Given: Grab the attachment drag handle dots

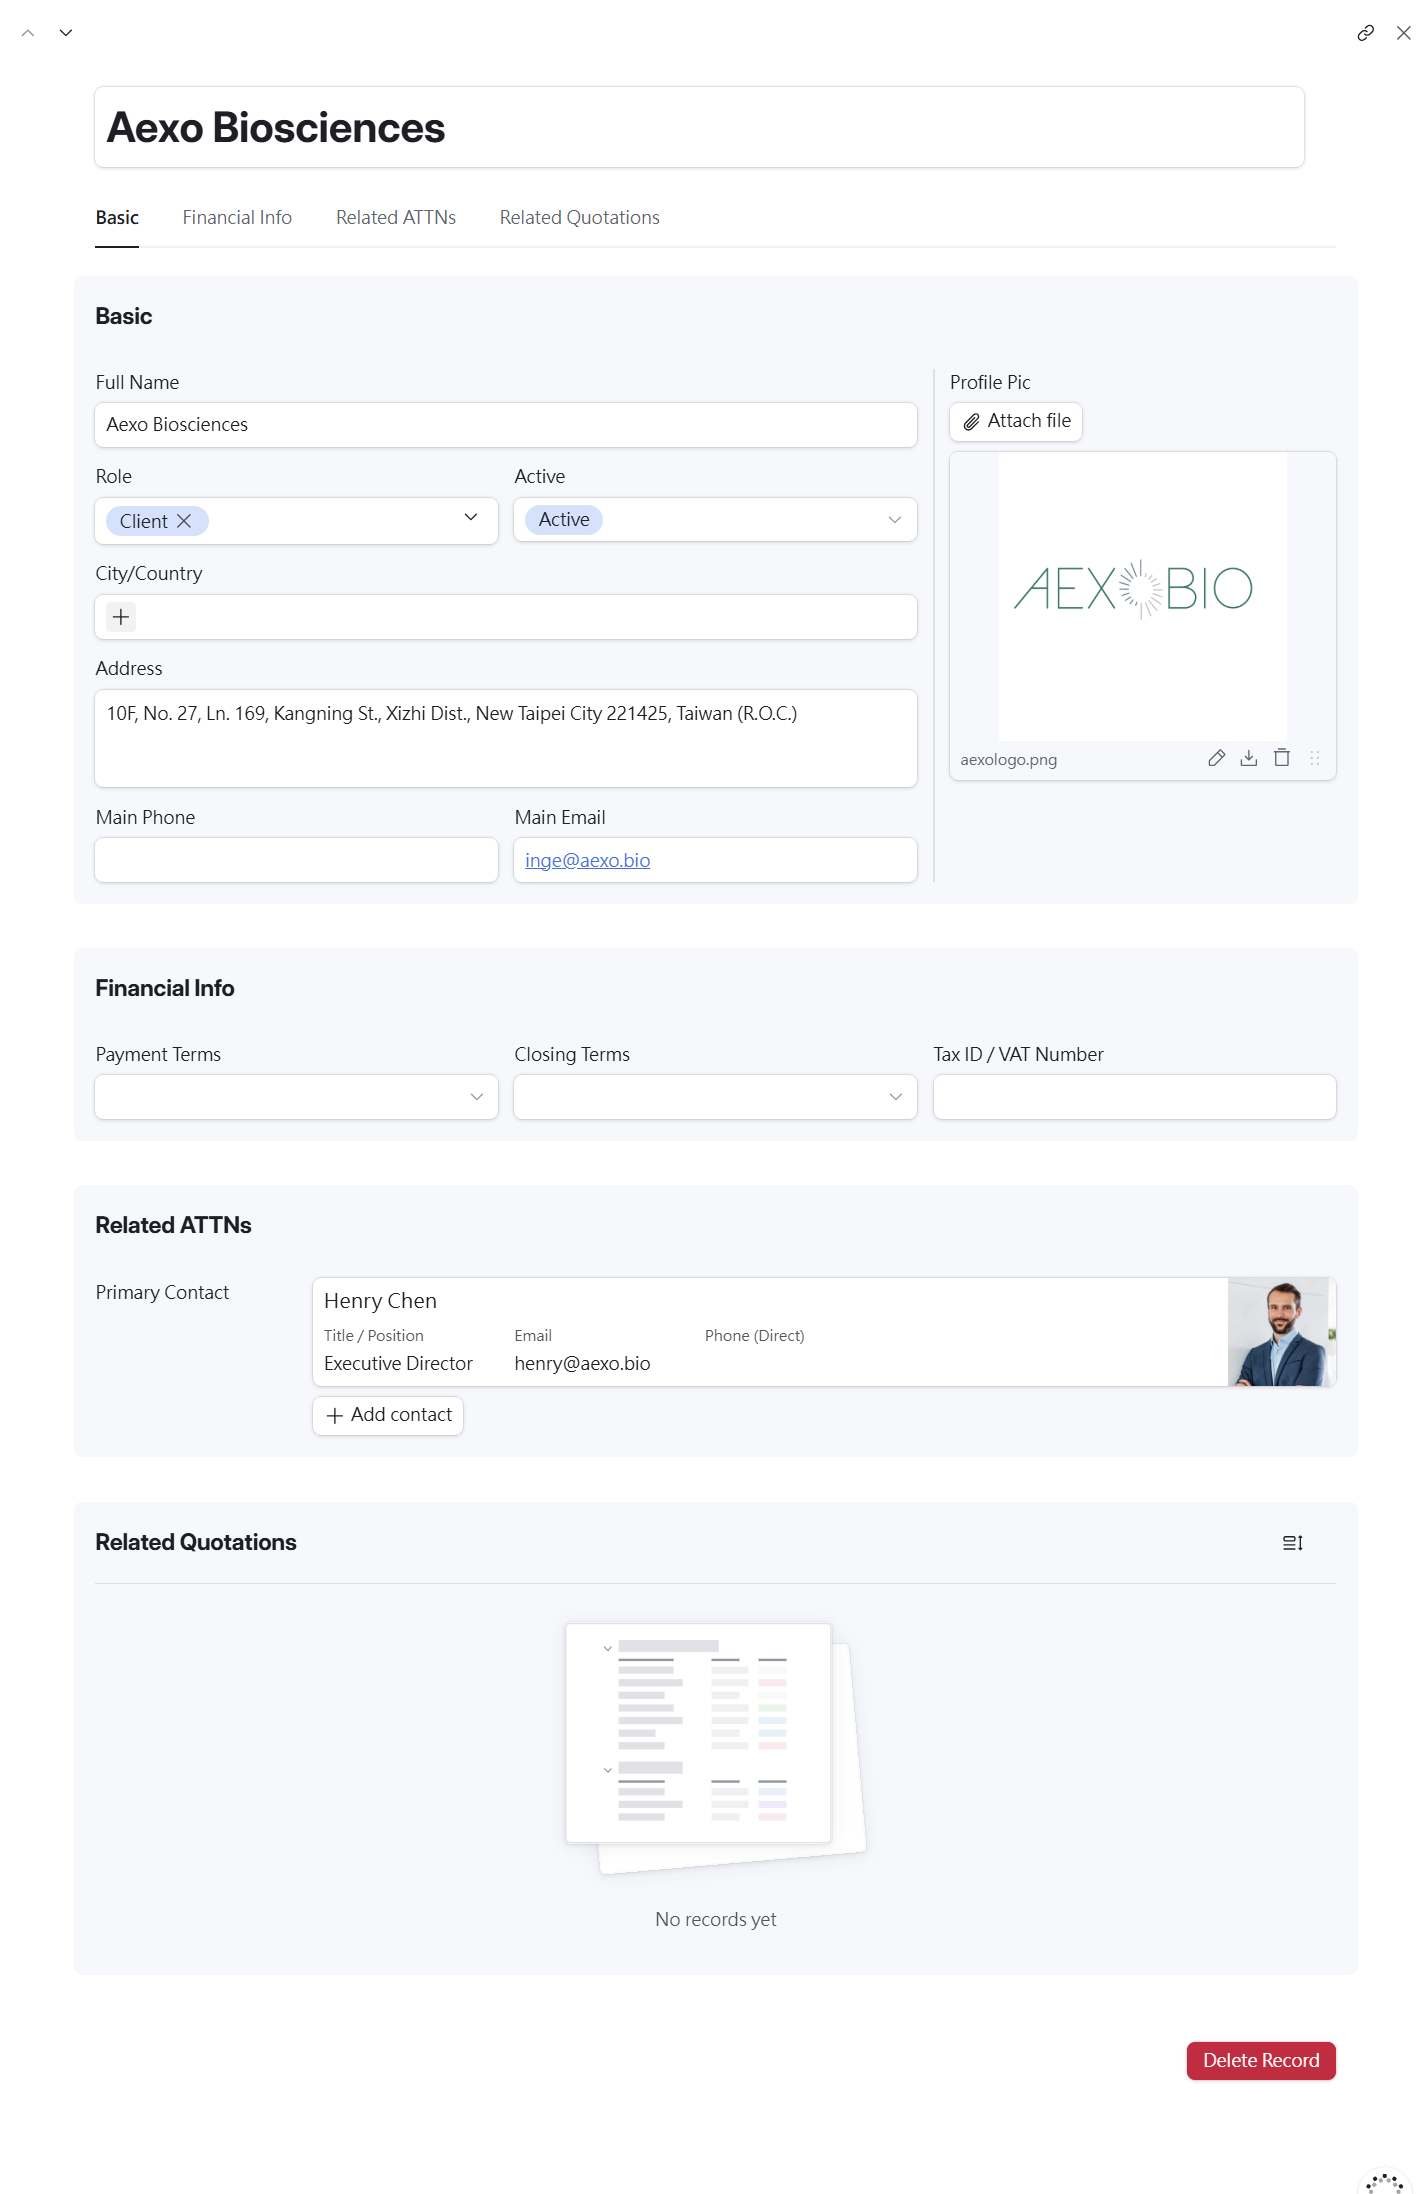Looking at the screenshot, I should tap(1315, 758).
